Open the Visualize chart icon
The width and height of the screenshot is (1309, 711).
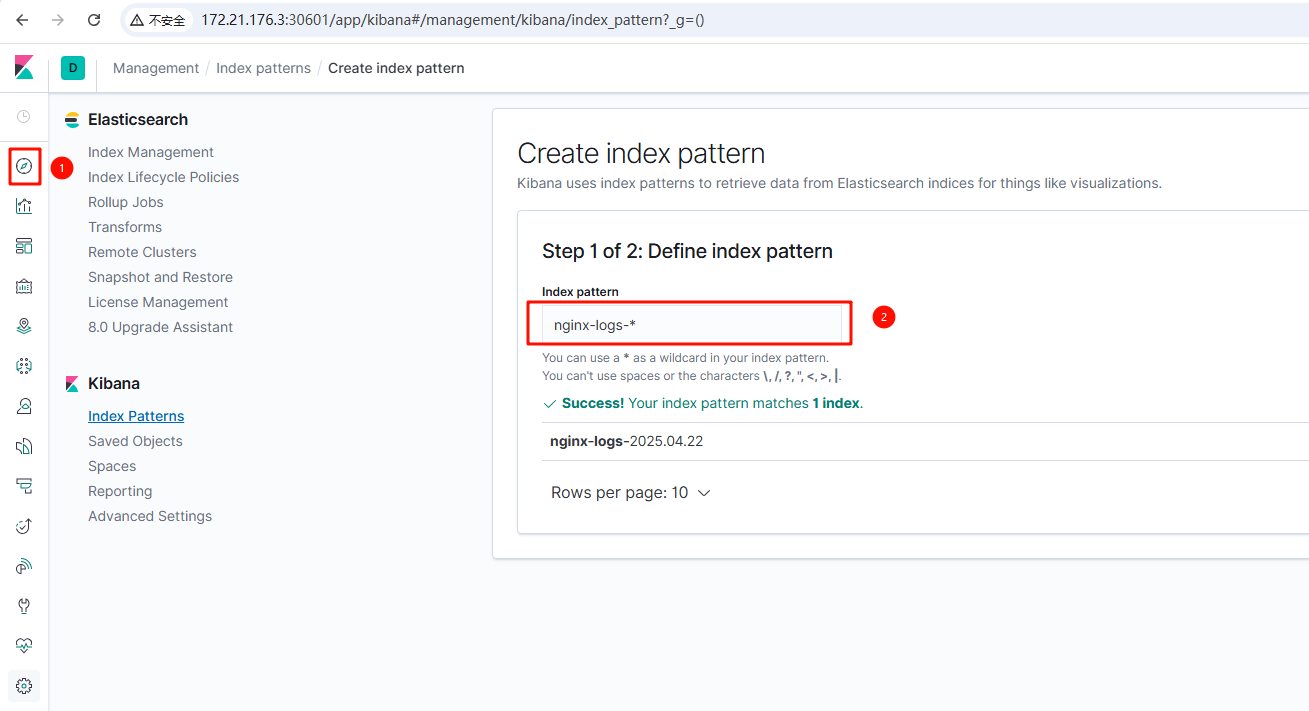coord(24,206)
